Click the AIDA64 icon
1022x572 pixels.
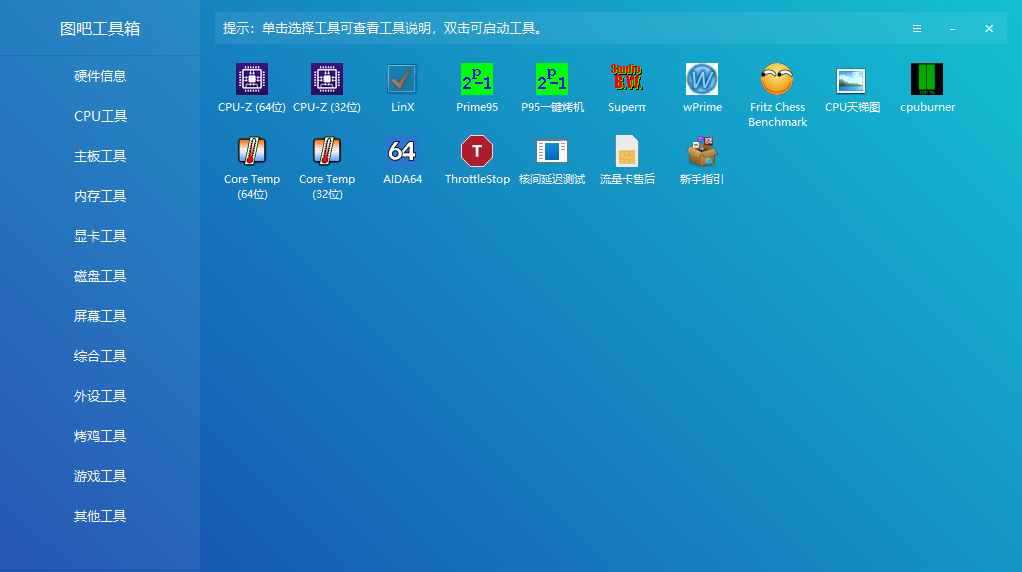[402, 152]
